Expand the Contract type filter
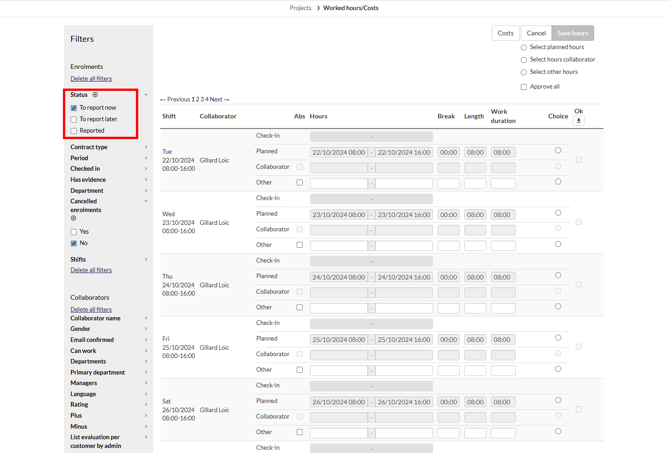The image size is (670, 453). tap(108, 147)
